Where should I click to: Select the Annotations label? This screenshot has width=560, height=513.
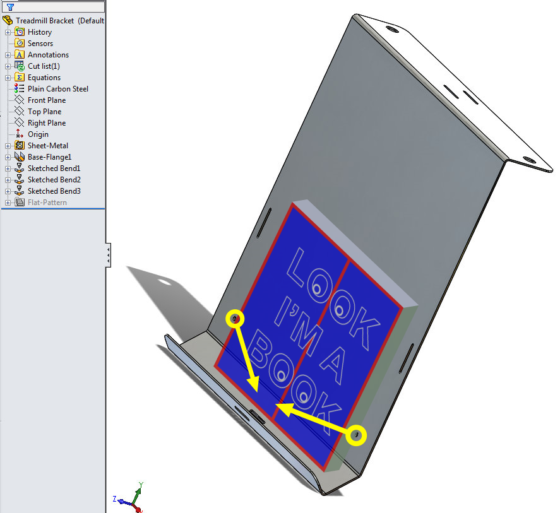click(x=48, y=55)
